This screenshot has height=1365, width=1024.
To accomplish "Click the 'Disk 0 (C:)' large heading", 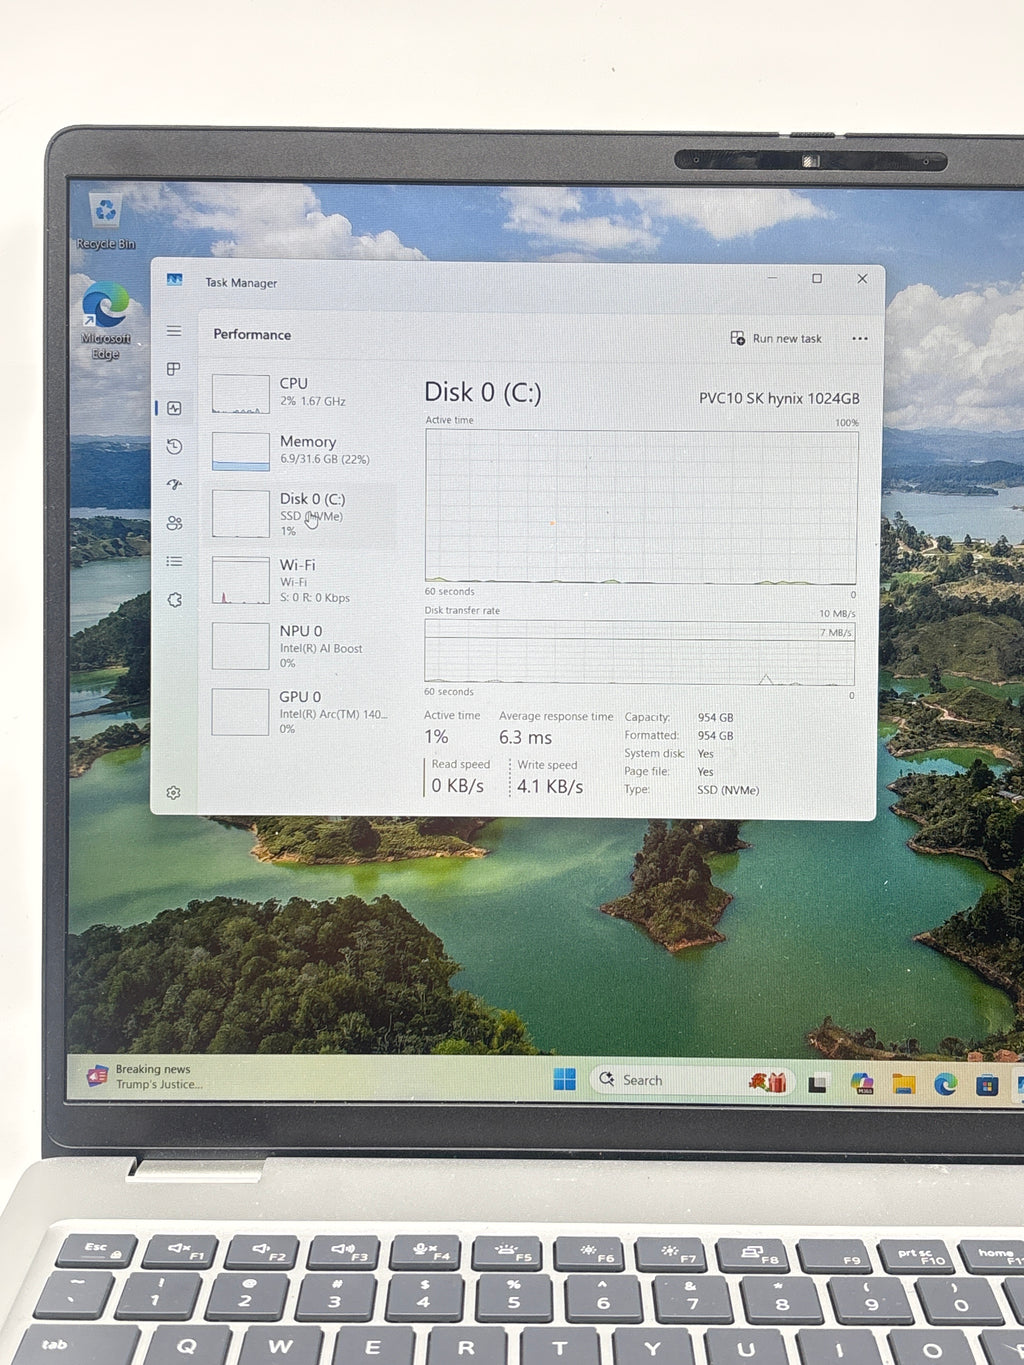I will [x=483, y=392].
